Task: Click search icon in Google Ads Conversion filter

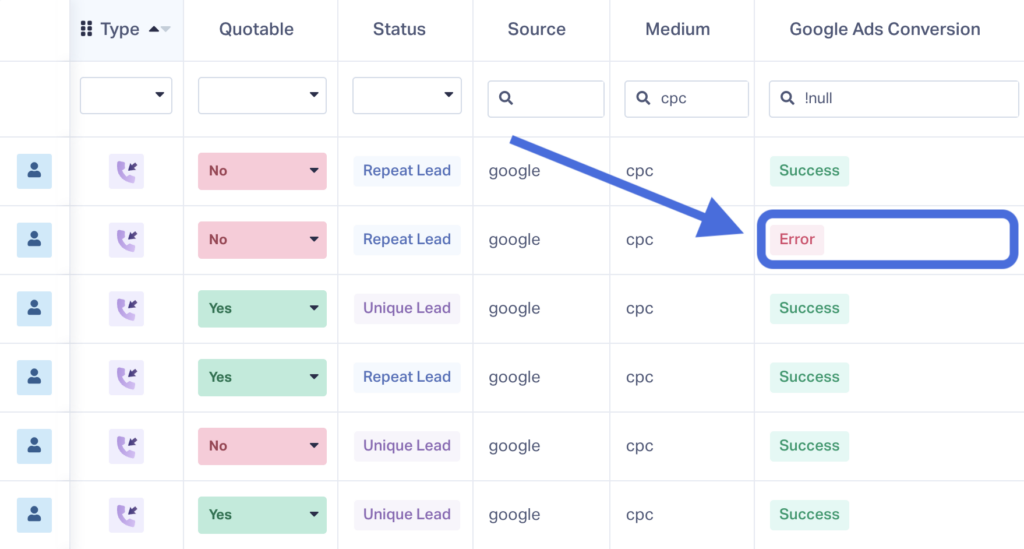Action: pyautogui.click(x=788, y=99)
